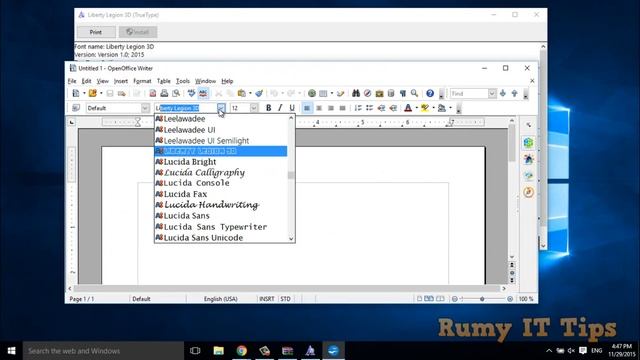The image size is (640, 360).
Task: Set Align Left paragraph alignment
Action: 307,108
